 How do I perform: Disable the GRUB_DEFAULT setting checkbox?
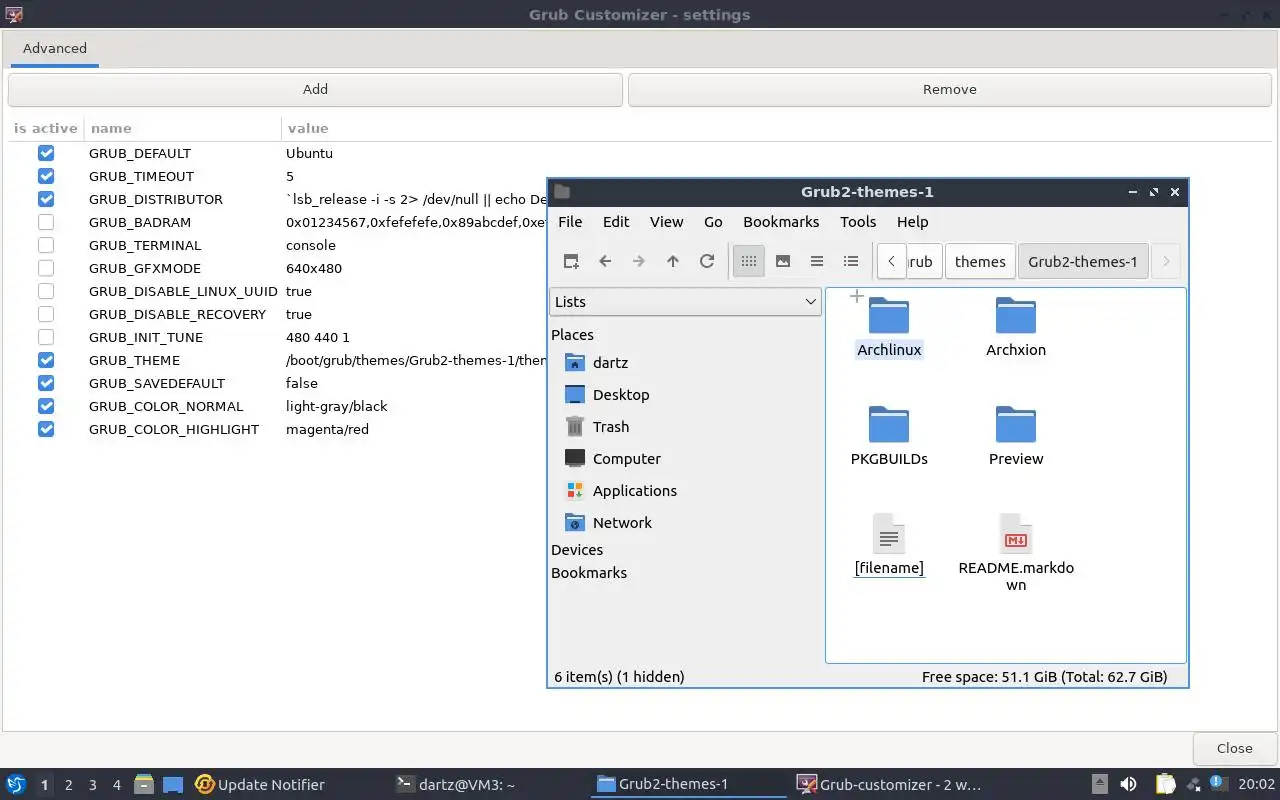46,153
